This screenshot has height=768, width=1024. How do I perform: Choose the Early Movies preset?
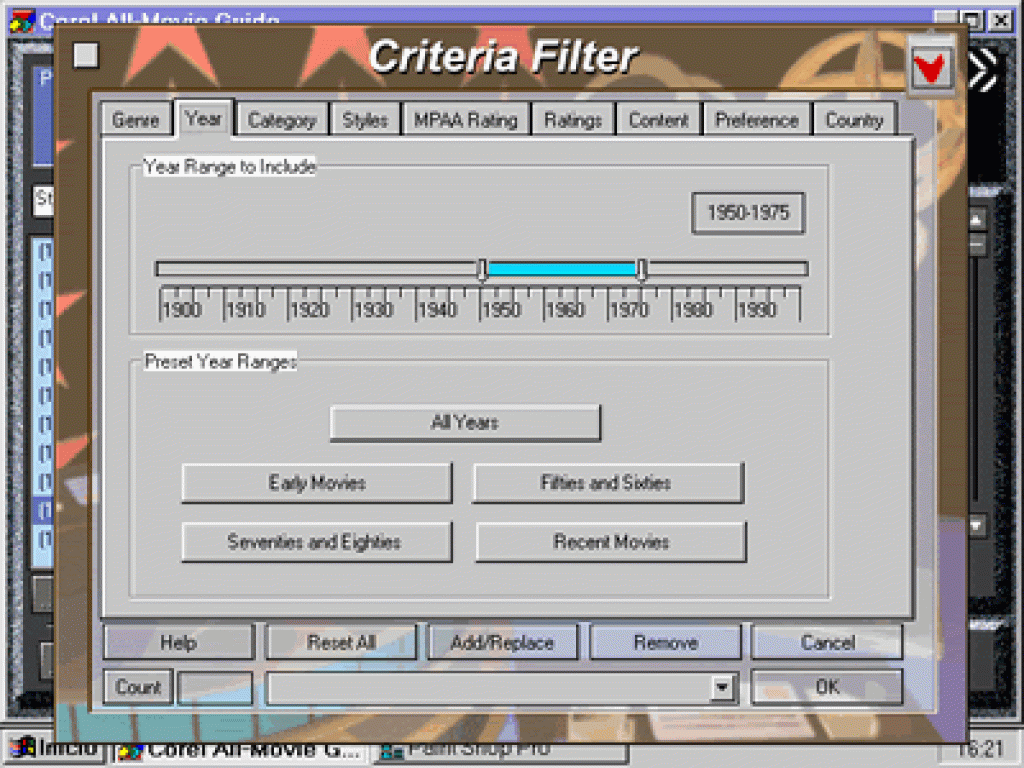[x=316, y=483]
